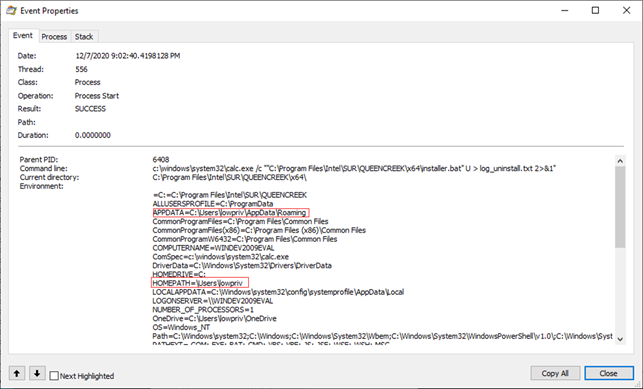Minimize the Event Properties window
643x389 pixels.
click(565, 11)
